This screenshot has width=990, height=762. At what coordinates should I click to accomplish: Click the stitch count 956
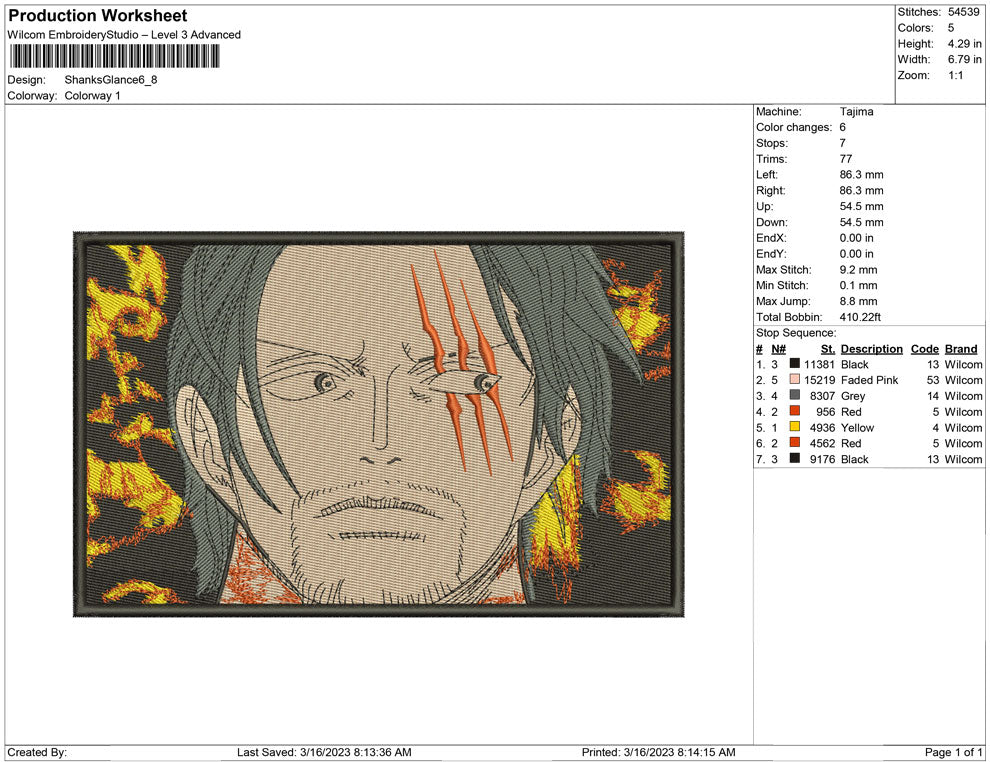pyautogui.click(x=826, y=412)
